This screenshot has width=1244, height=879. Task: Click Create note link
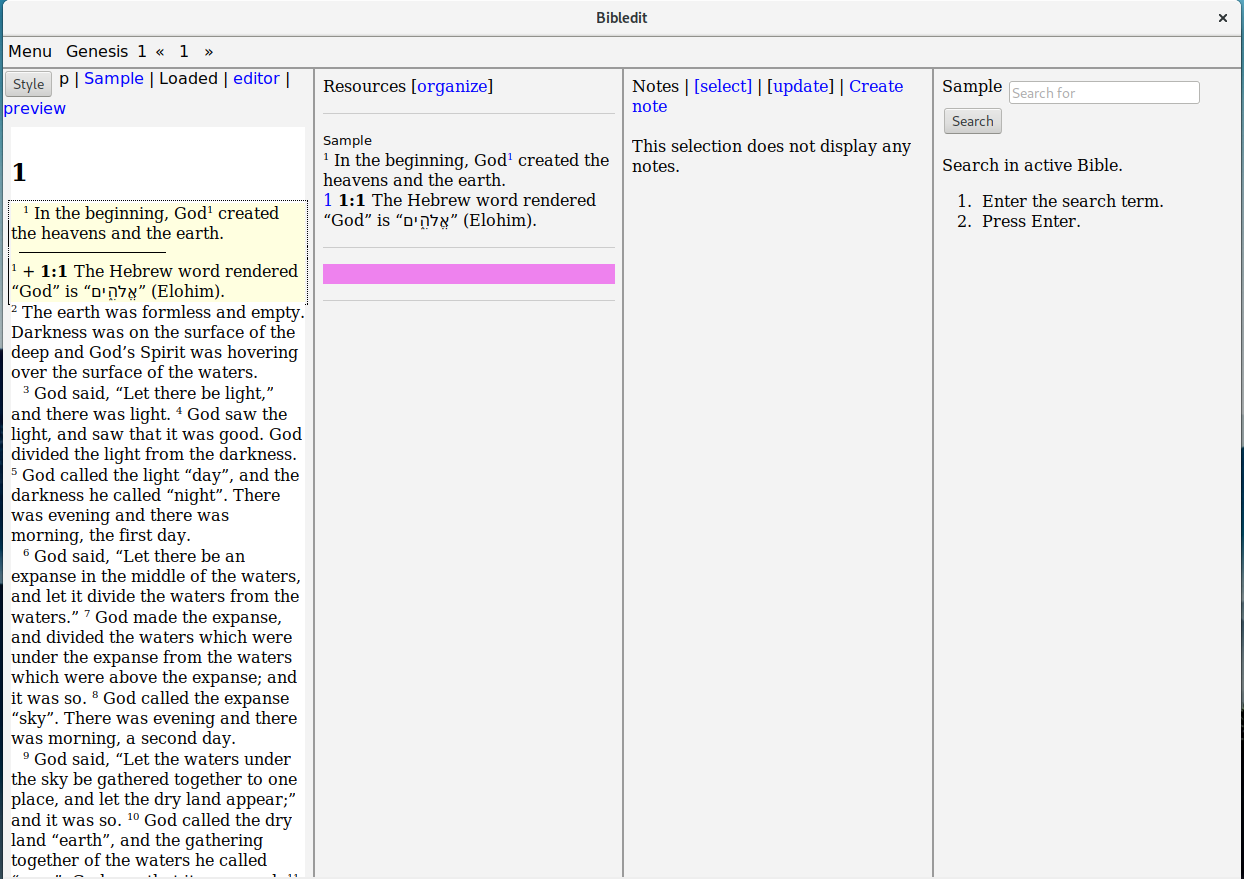click(875, 87)
